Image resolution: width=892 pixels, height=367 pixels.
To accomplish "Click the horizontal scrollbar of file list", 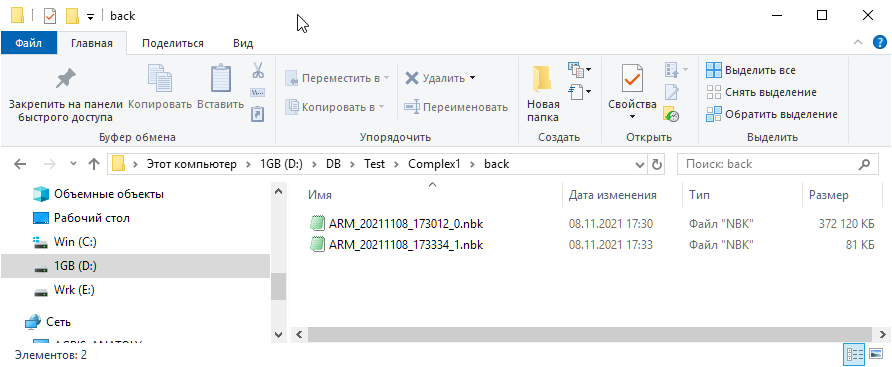I will (x=589, y=334).
